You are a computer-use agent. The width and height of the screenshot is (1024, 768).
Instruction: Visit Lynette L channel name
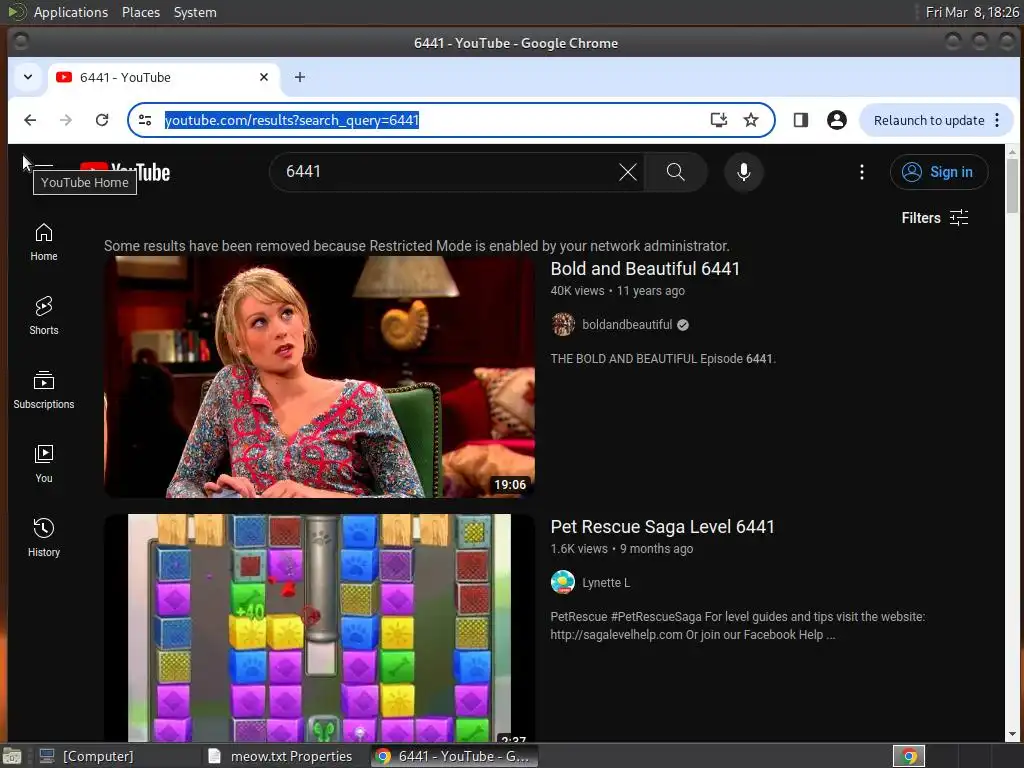[606, 583]
